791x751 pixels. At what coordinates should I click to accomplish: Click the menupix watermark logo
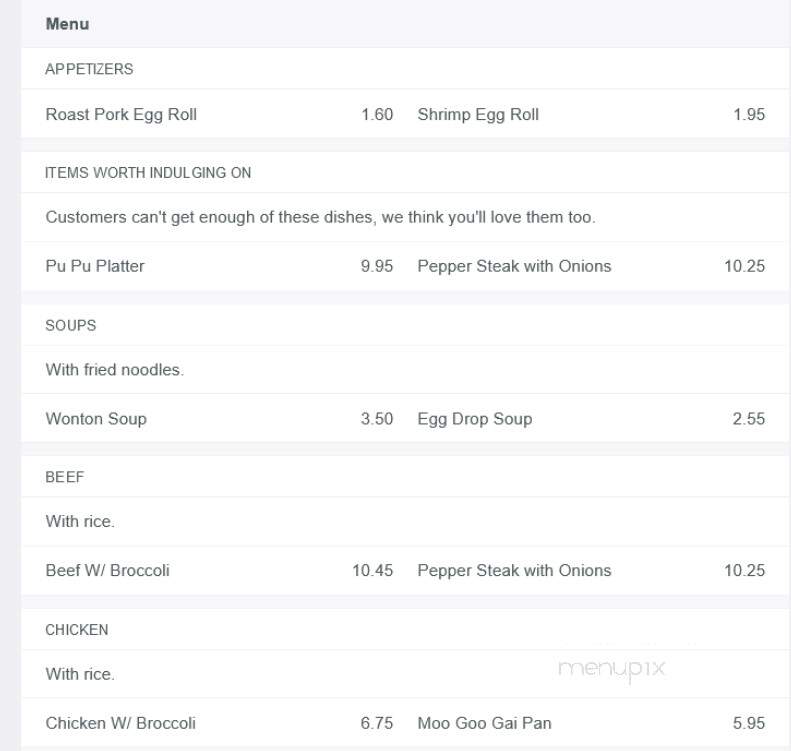[611, 669]
